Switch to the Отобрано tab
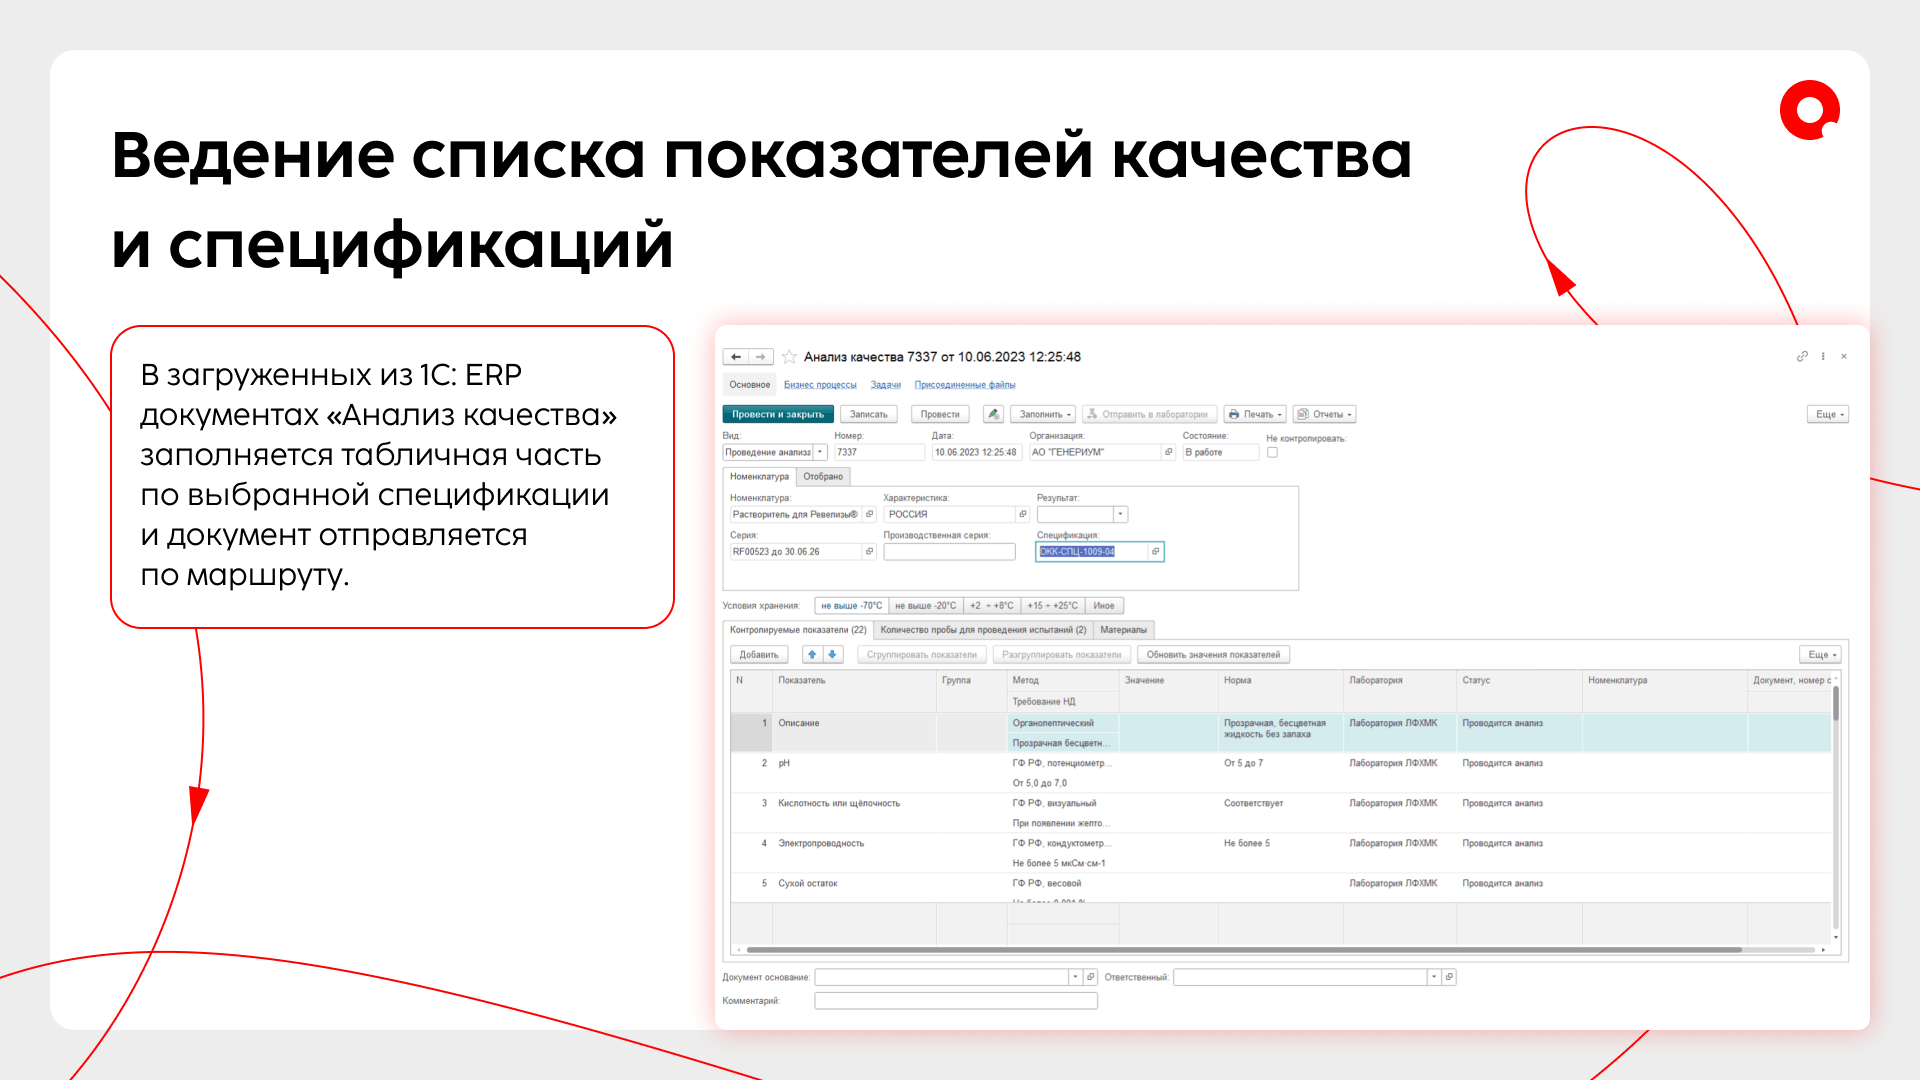Screen dimensions: 1920x1080 823,477
